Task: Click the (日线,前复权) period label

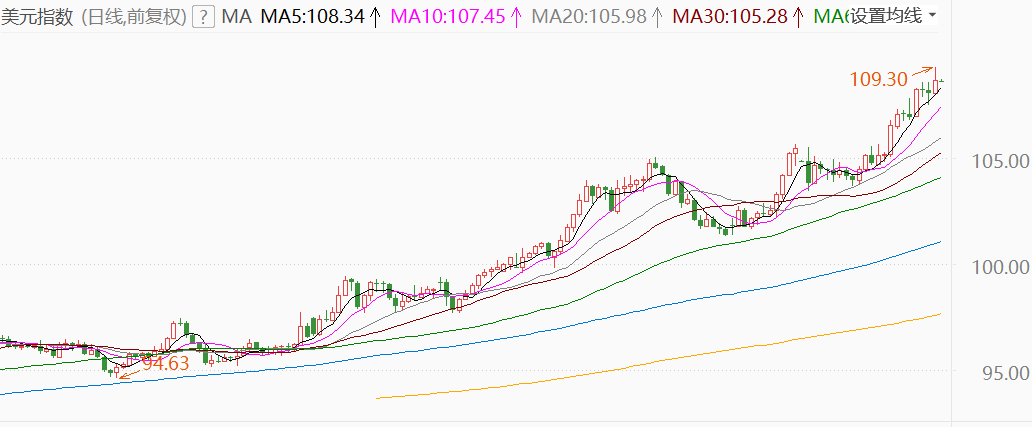Action: pyautogui.click(x=134, y=16)
